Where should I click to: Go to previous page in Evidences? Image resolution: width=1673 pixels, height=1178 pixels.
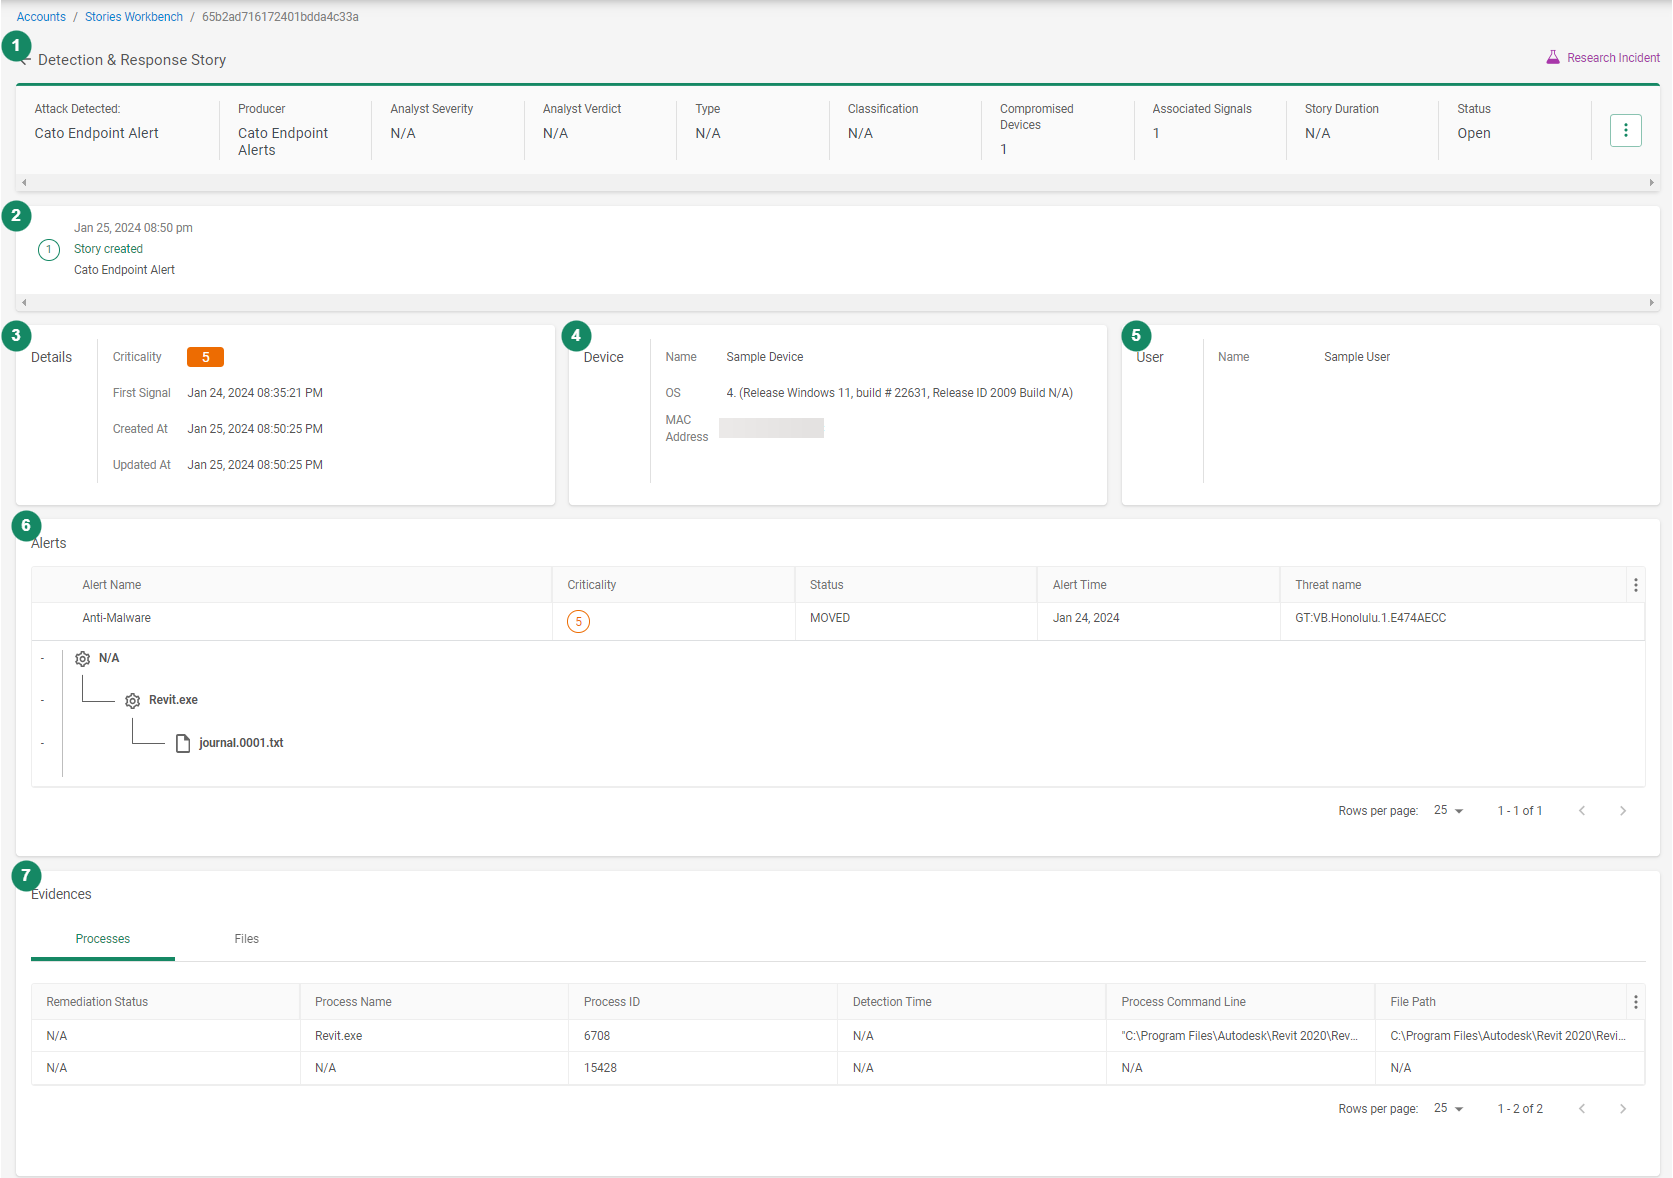point(1582,1109)
